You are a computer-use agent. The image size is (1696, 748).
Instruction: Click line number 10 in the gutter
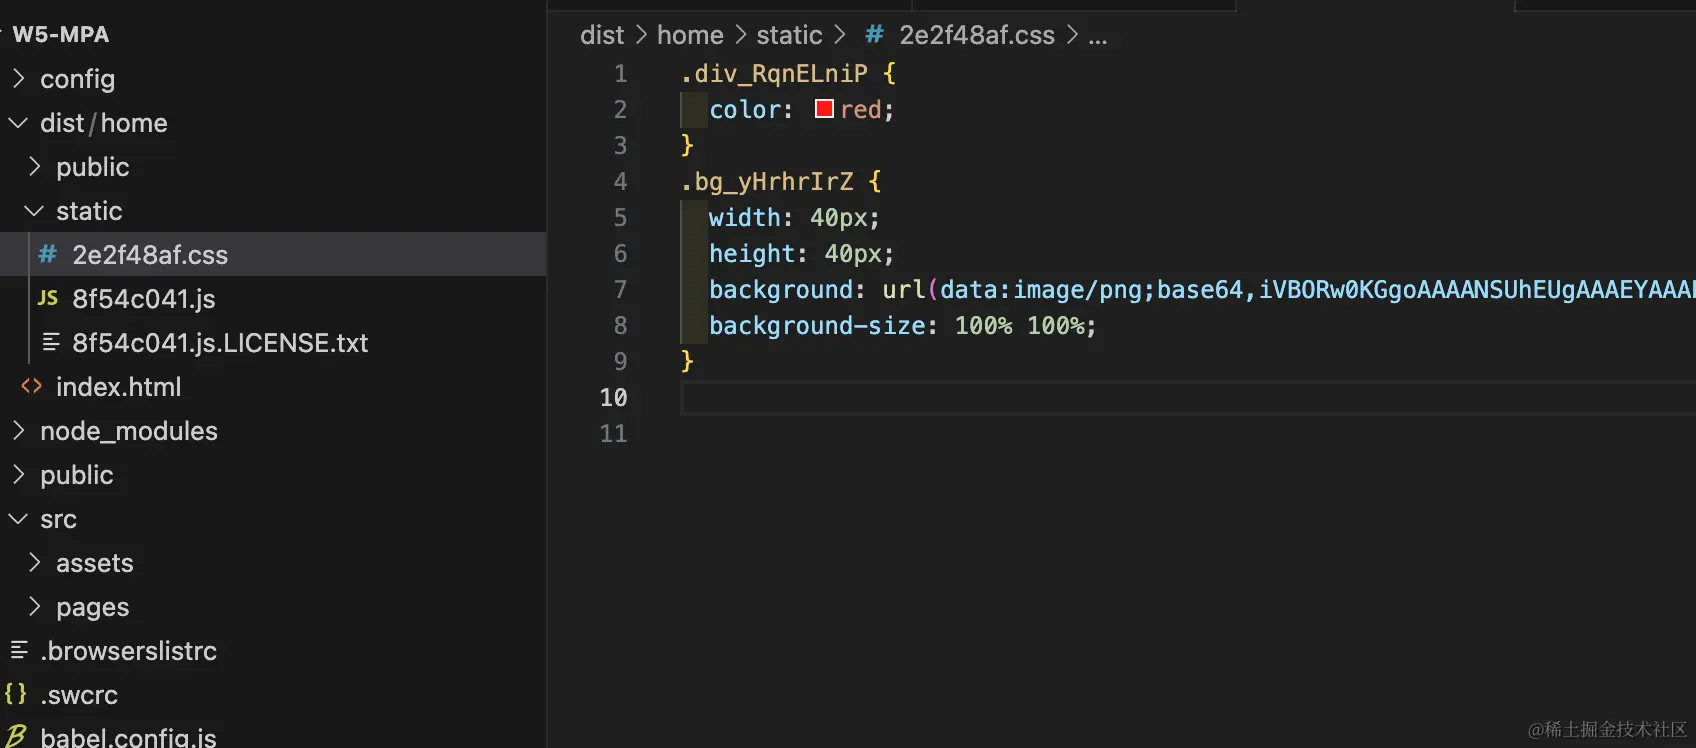(613, 397)
